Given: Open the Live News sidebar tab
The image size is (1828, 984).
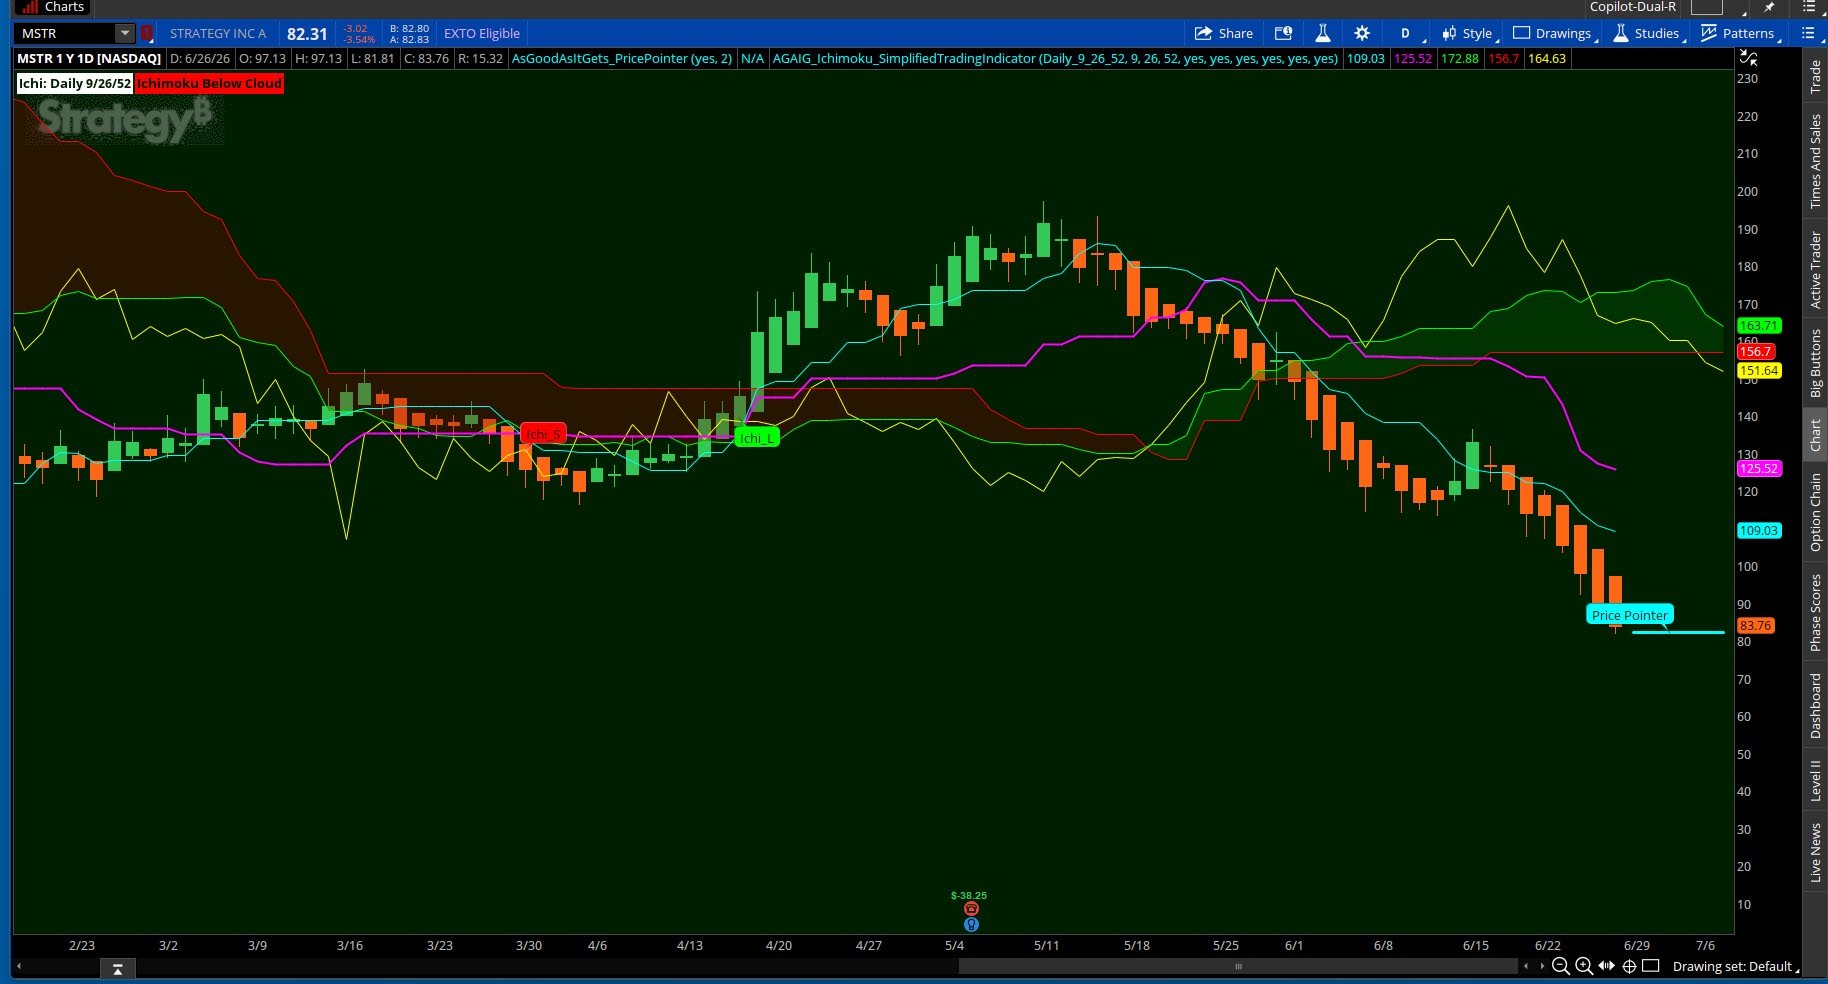Looking at the screenshot, I should pyautogui.click(x=1816, y=852).
